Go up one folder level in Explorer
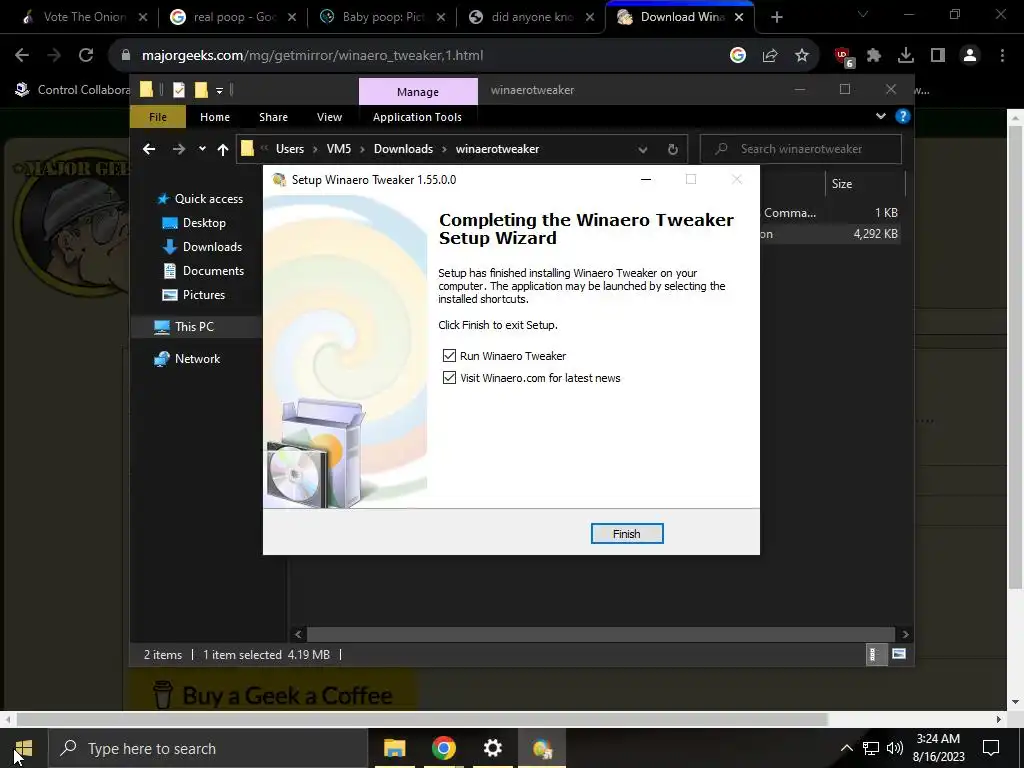 (x=223, y=150)
